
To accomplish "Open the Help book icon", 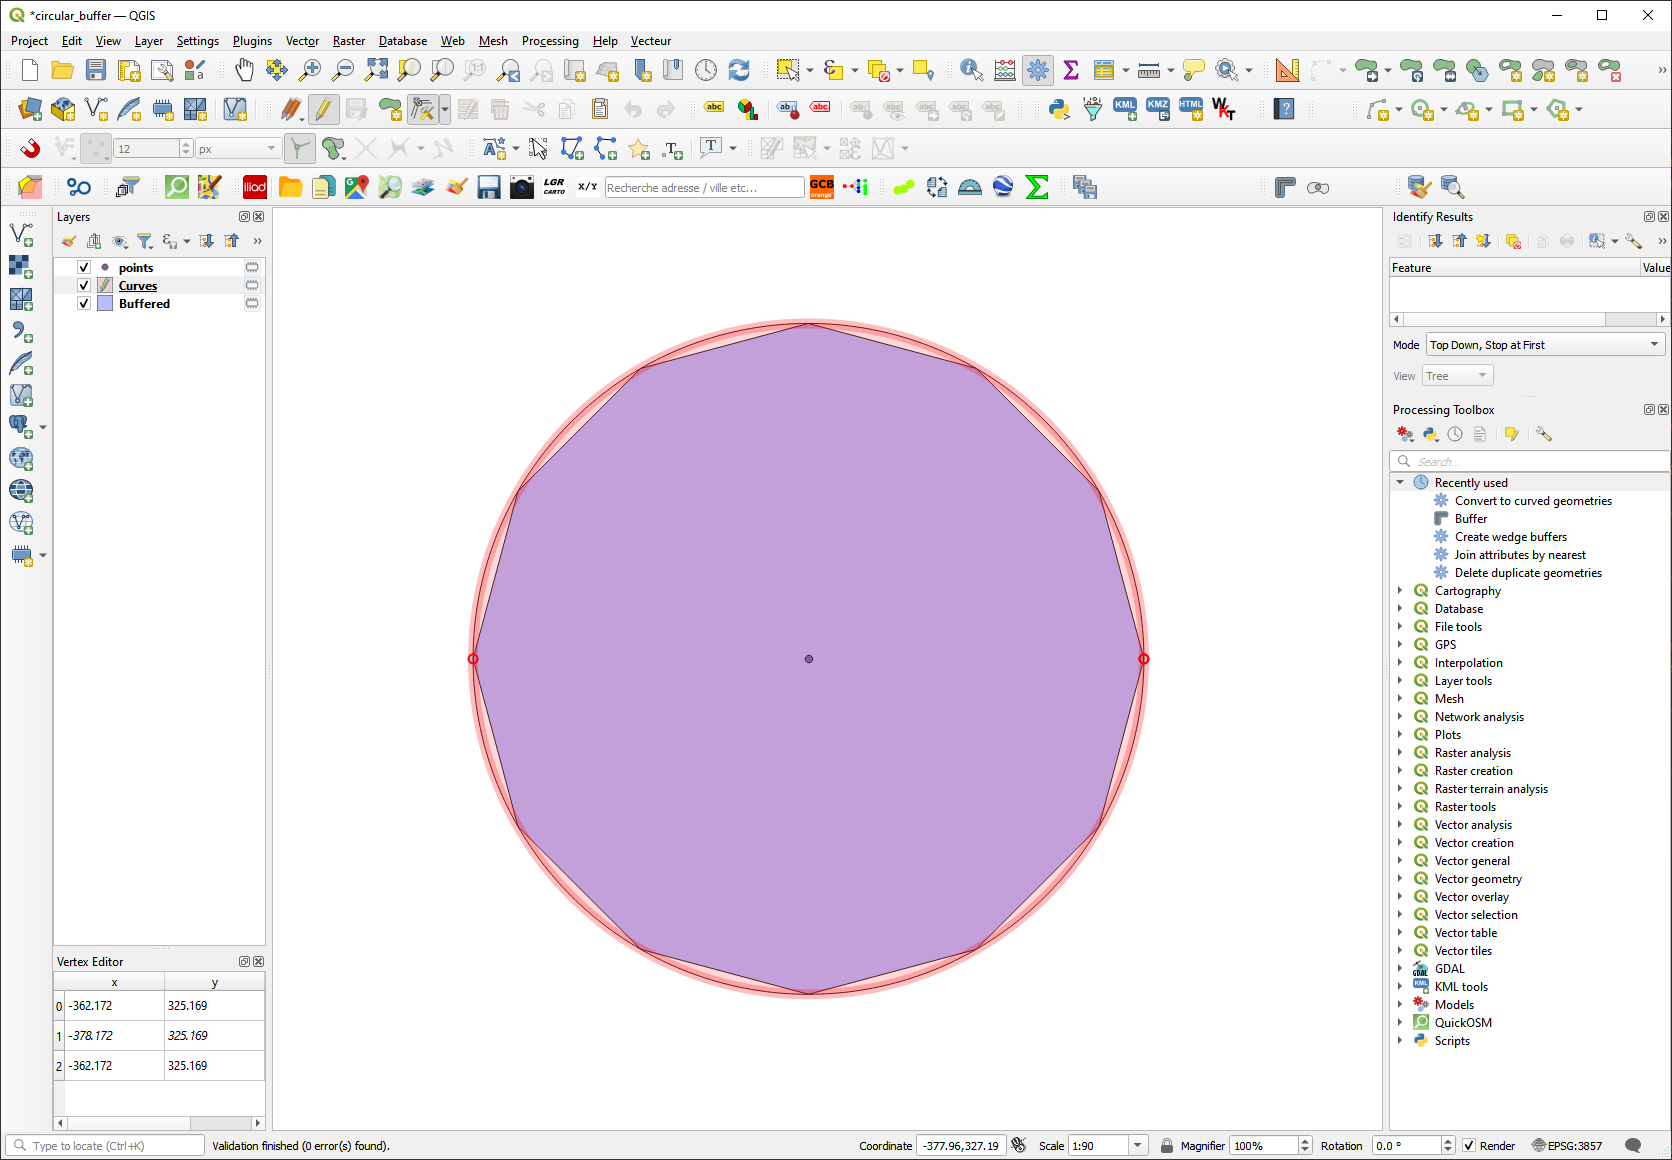I will point(1285,109).
